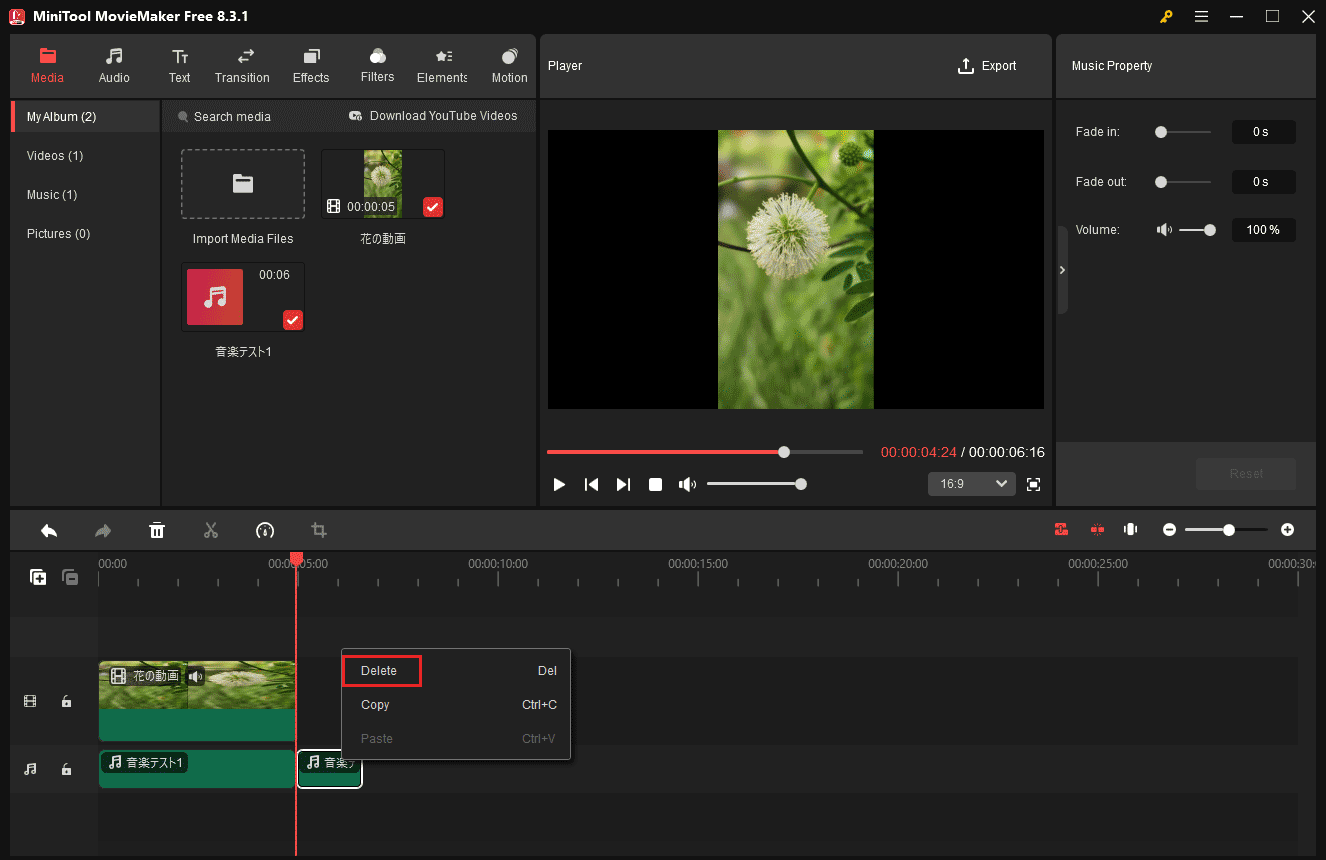1326x860 pixels.
Task: Toggle the checkmark on 音楽テスト1 media item
Action: [x=292, y=320]
